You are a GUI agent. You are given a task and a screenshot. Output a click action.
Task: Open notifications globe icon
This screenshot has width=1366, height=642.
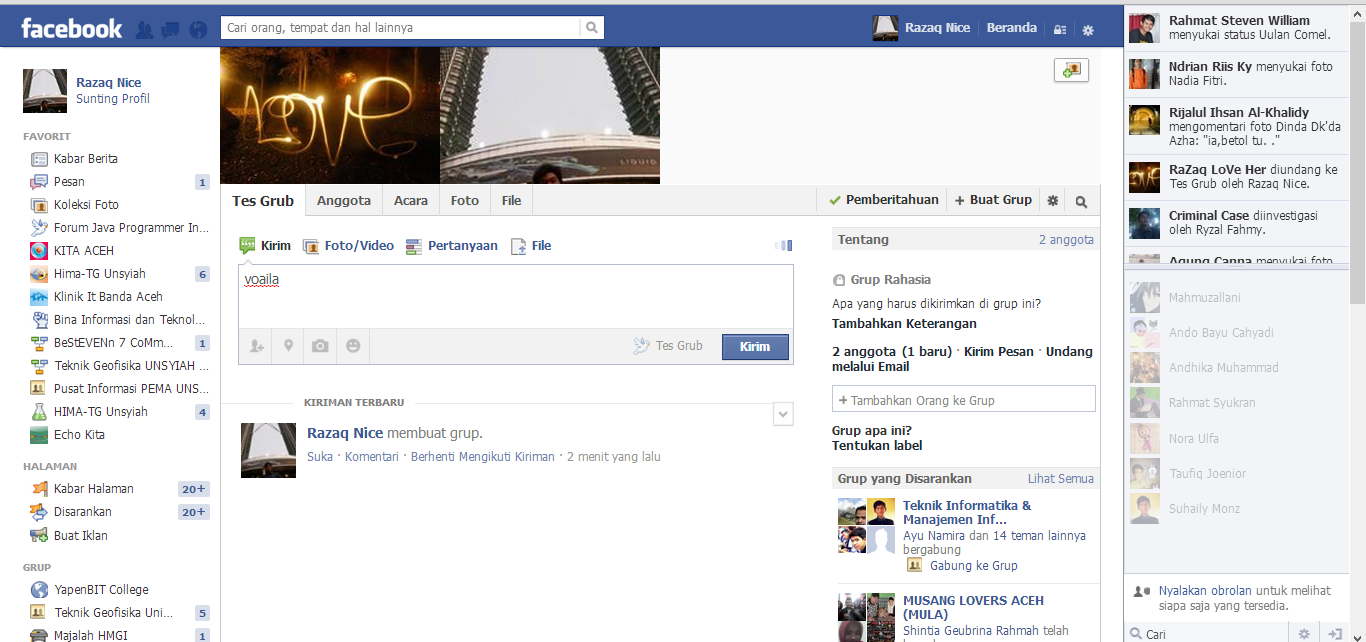pos(198,30)
